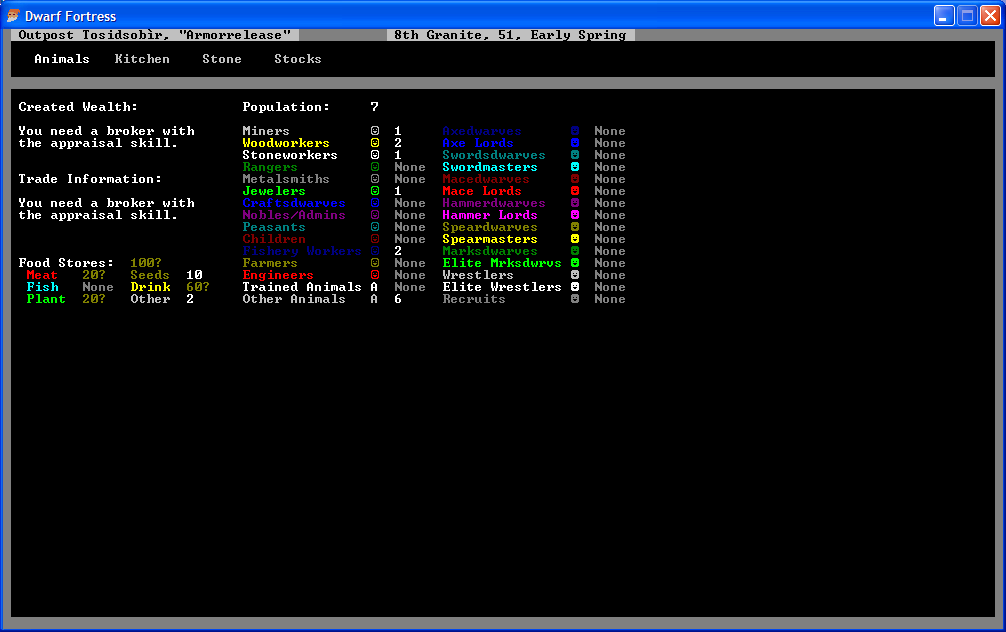1006x632 pixels.
Task: Click the 'Hammer Lords' military label
Action: [490, 215]
